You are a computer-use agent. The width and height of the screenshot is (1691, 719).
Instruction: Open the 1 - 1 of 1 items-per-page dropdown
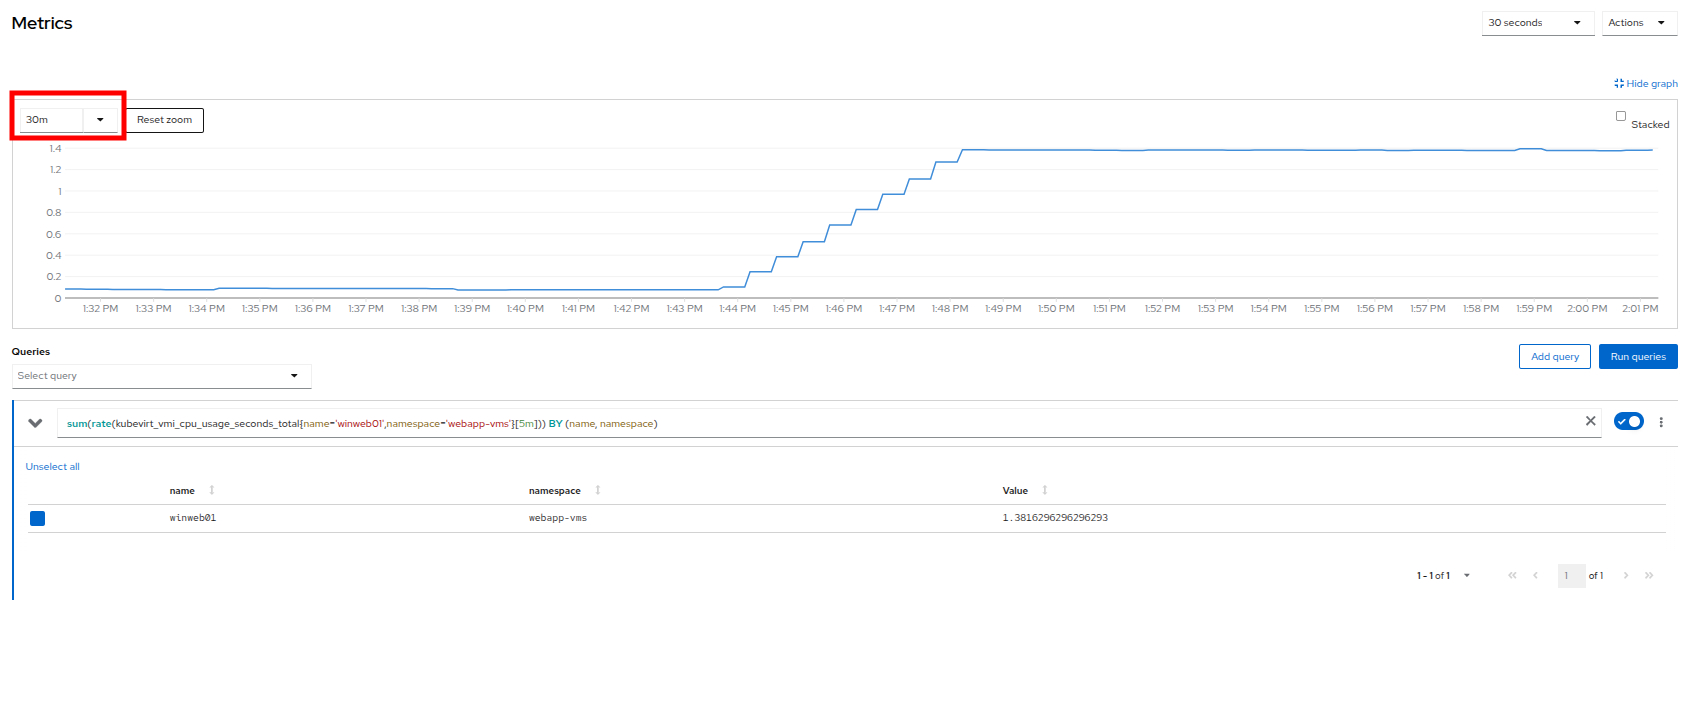(x=1443, y=576)
